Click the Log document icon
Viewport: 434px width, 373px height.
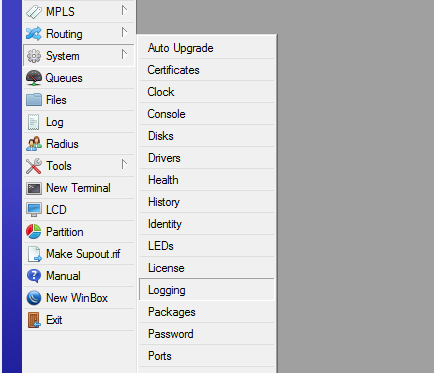[33, 122]
